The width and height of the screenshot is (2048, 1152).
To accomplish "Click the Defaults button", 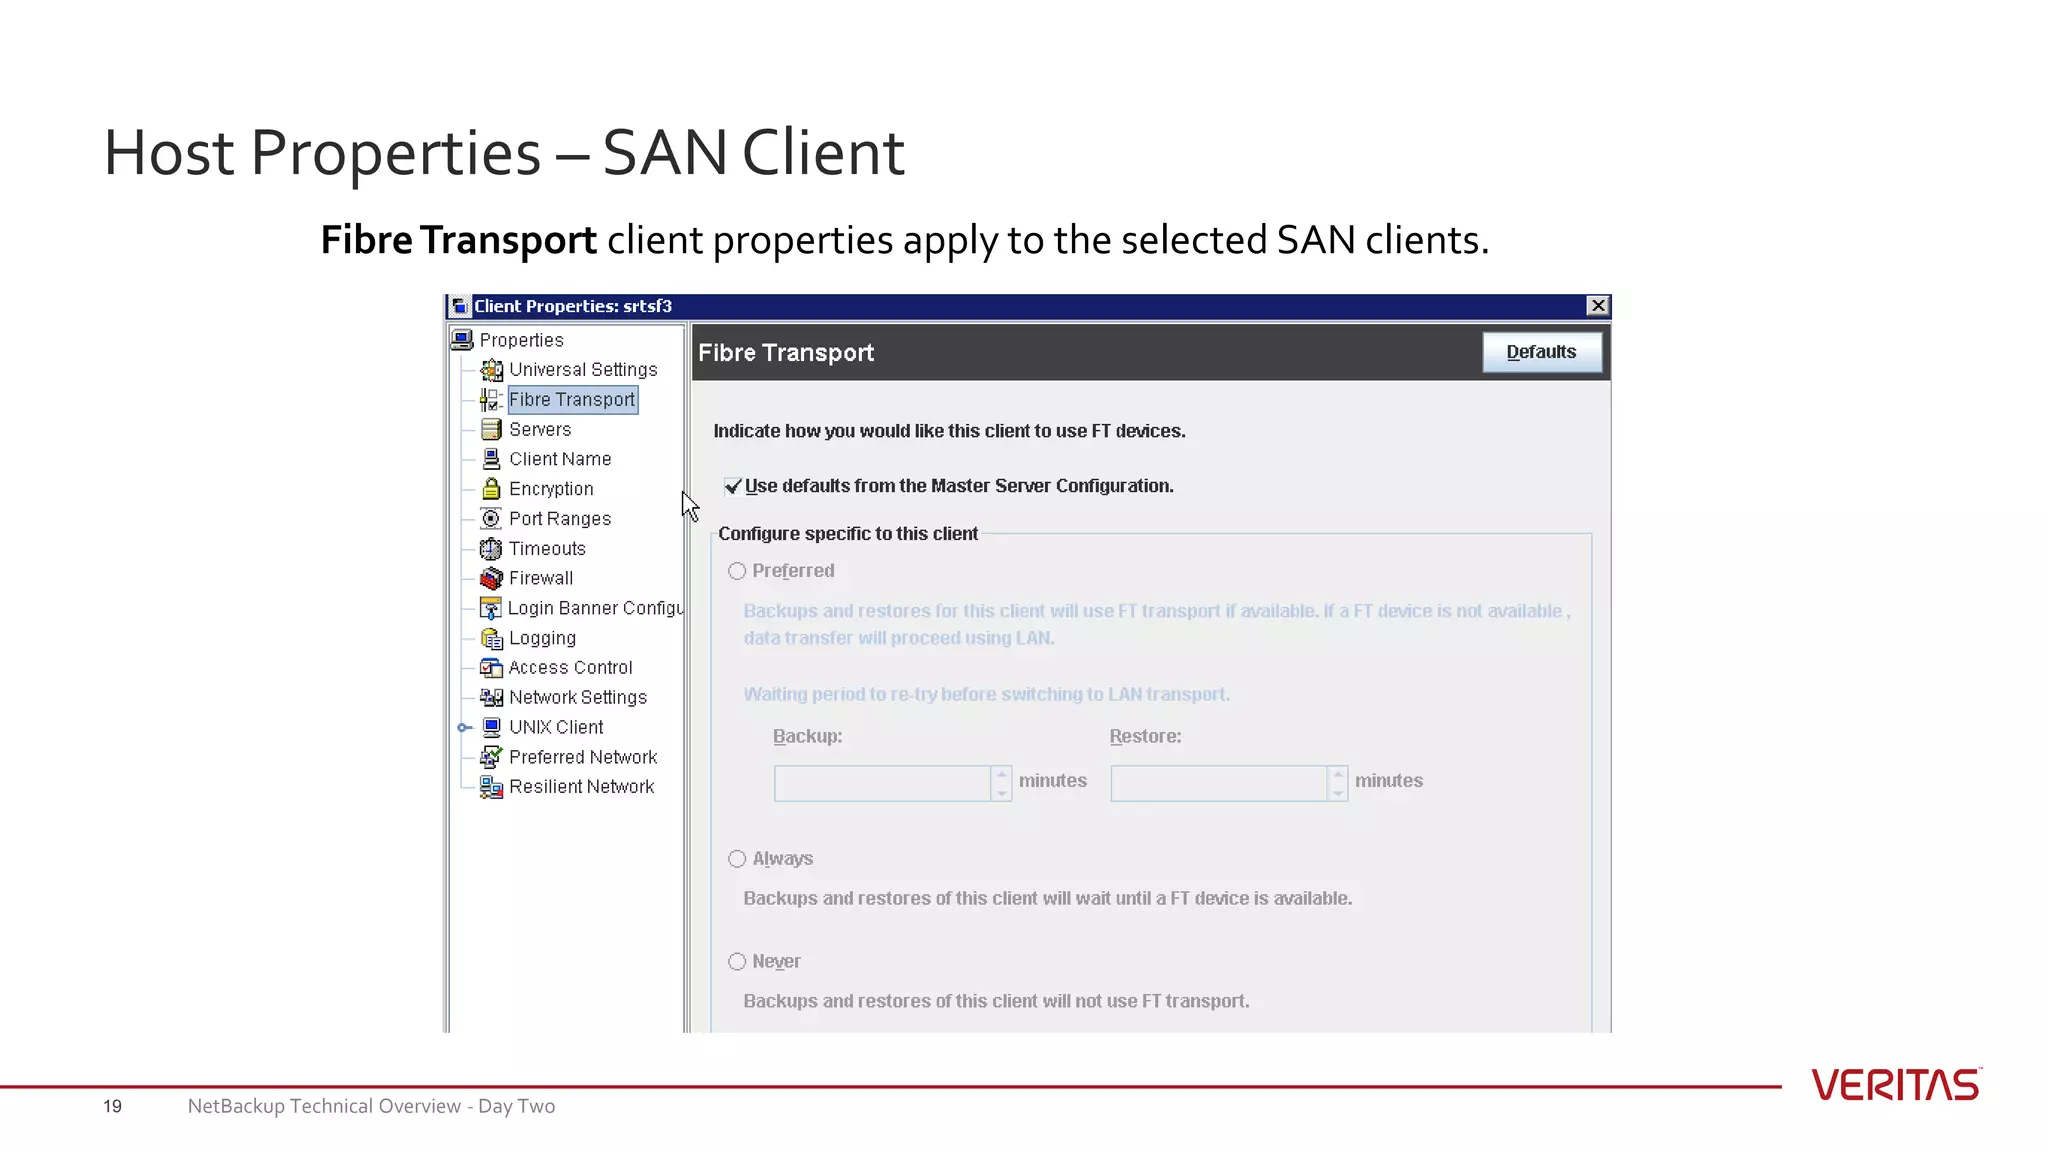I will (1541, 352).
